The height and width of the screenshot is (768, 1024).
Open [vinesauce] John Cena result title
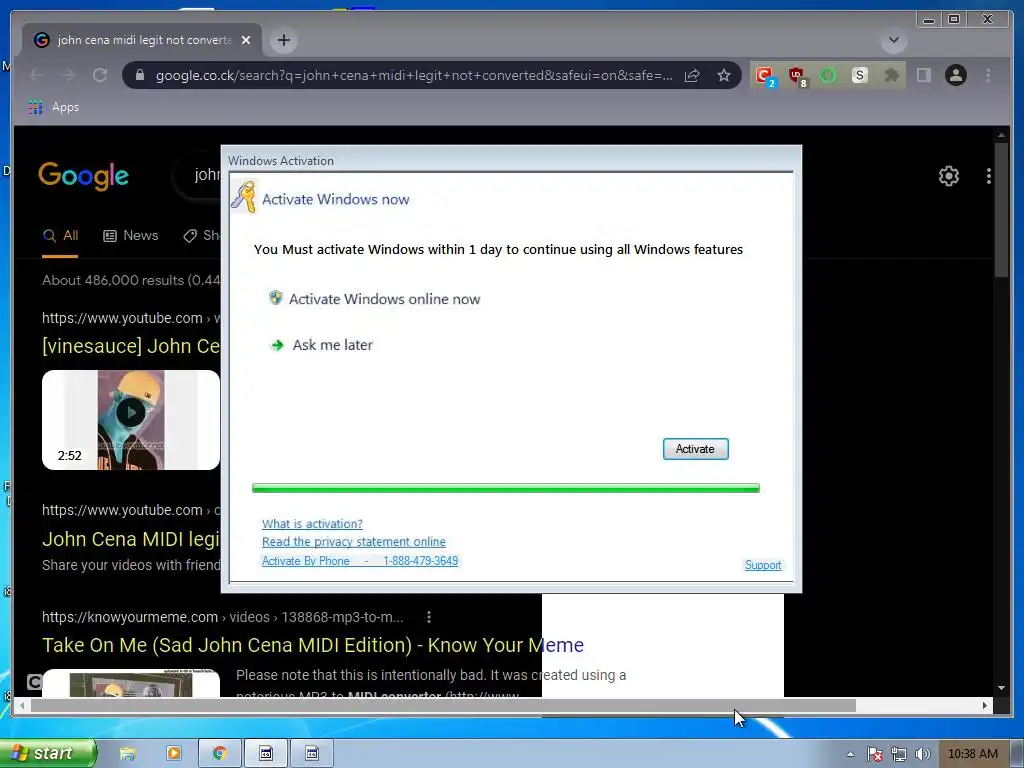click(131, 345)
